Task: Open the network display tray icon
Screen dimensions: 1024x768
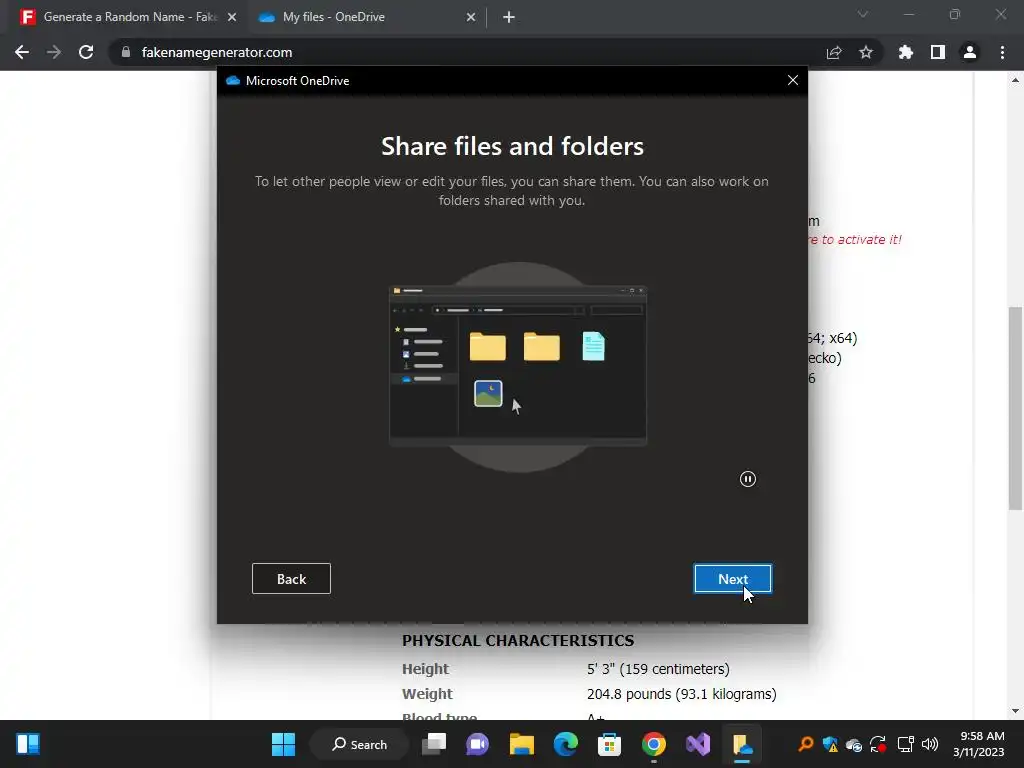Action: point(905,744)
